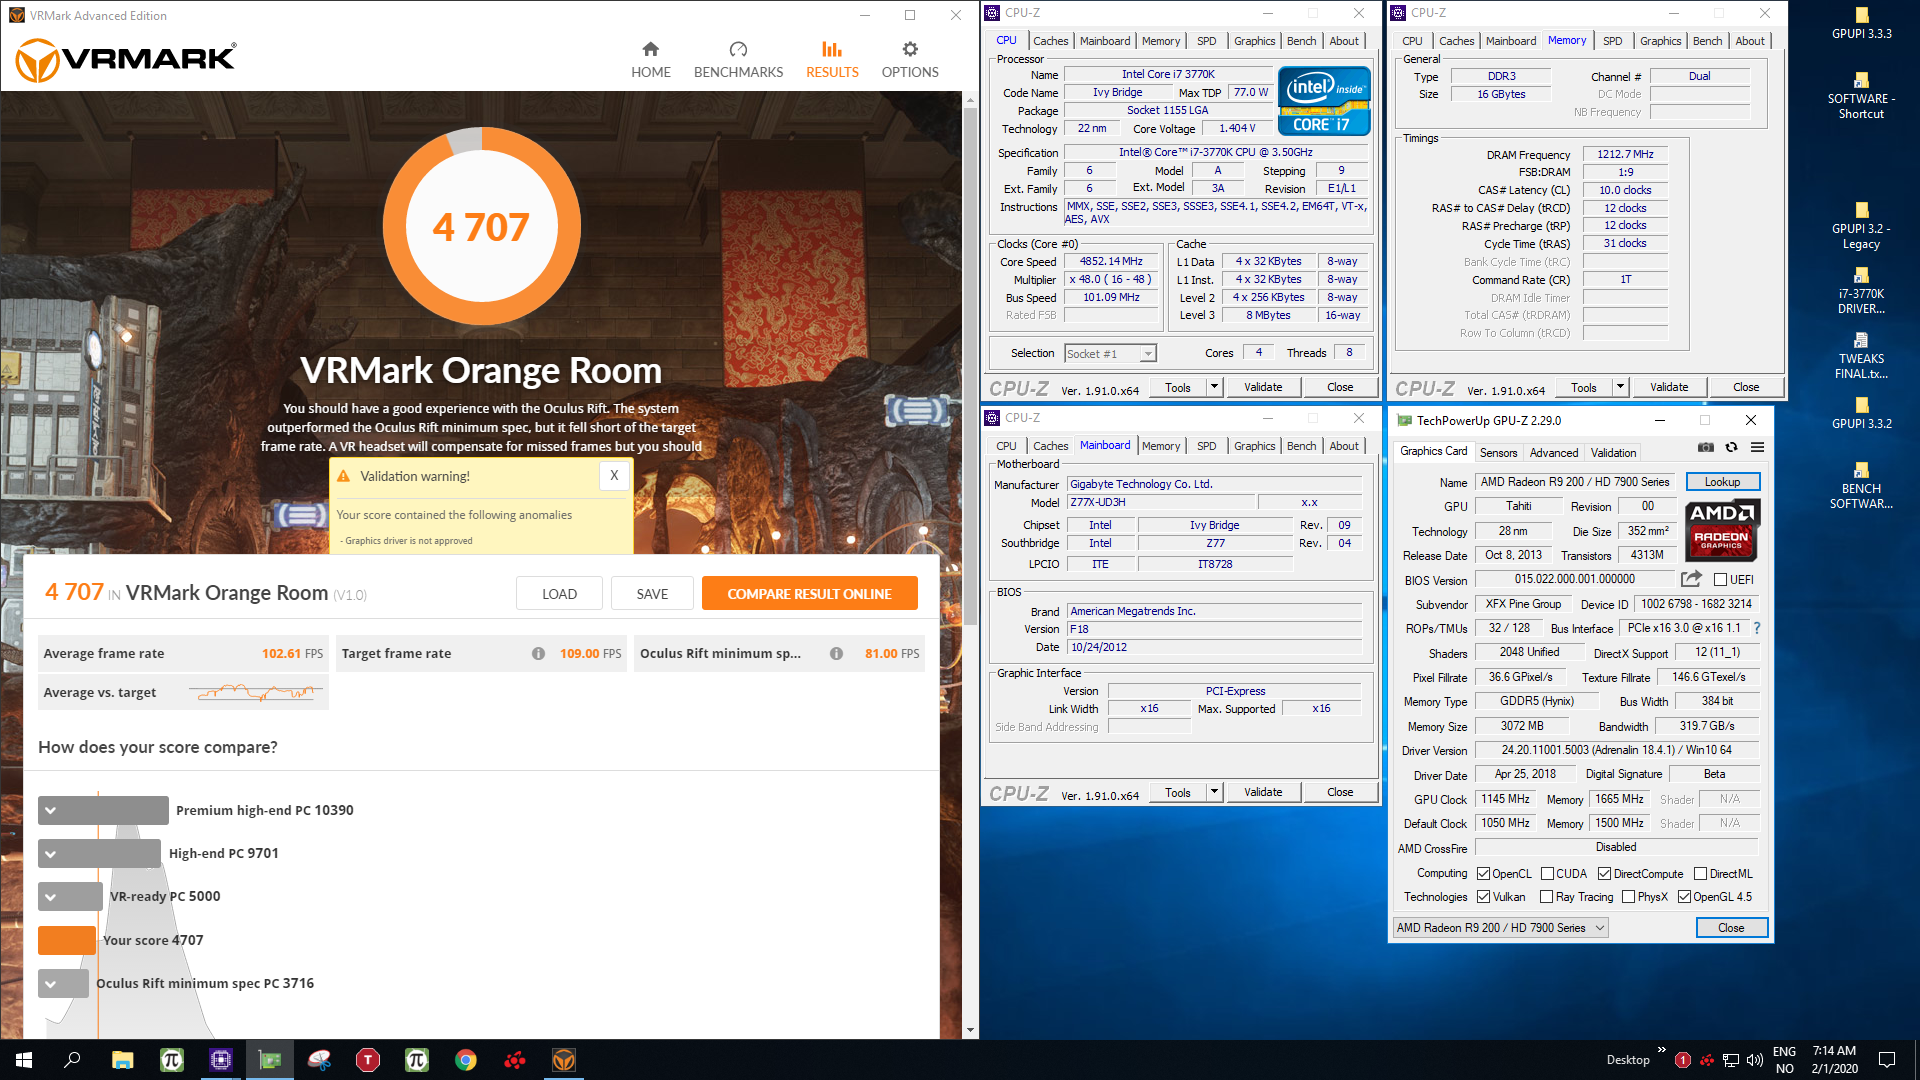The width and height of the screenshot is (1920, 1080).
Task: Click the BIOS export arrow icon in GPU-Z
Action: coord(1691,579)
